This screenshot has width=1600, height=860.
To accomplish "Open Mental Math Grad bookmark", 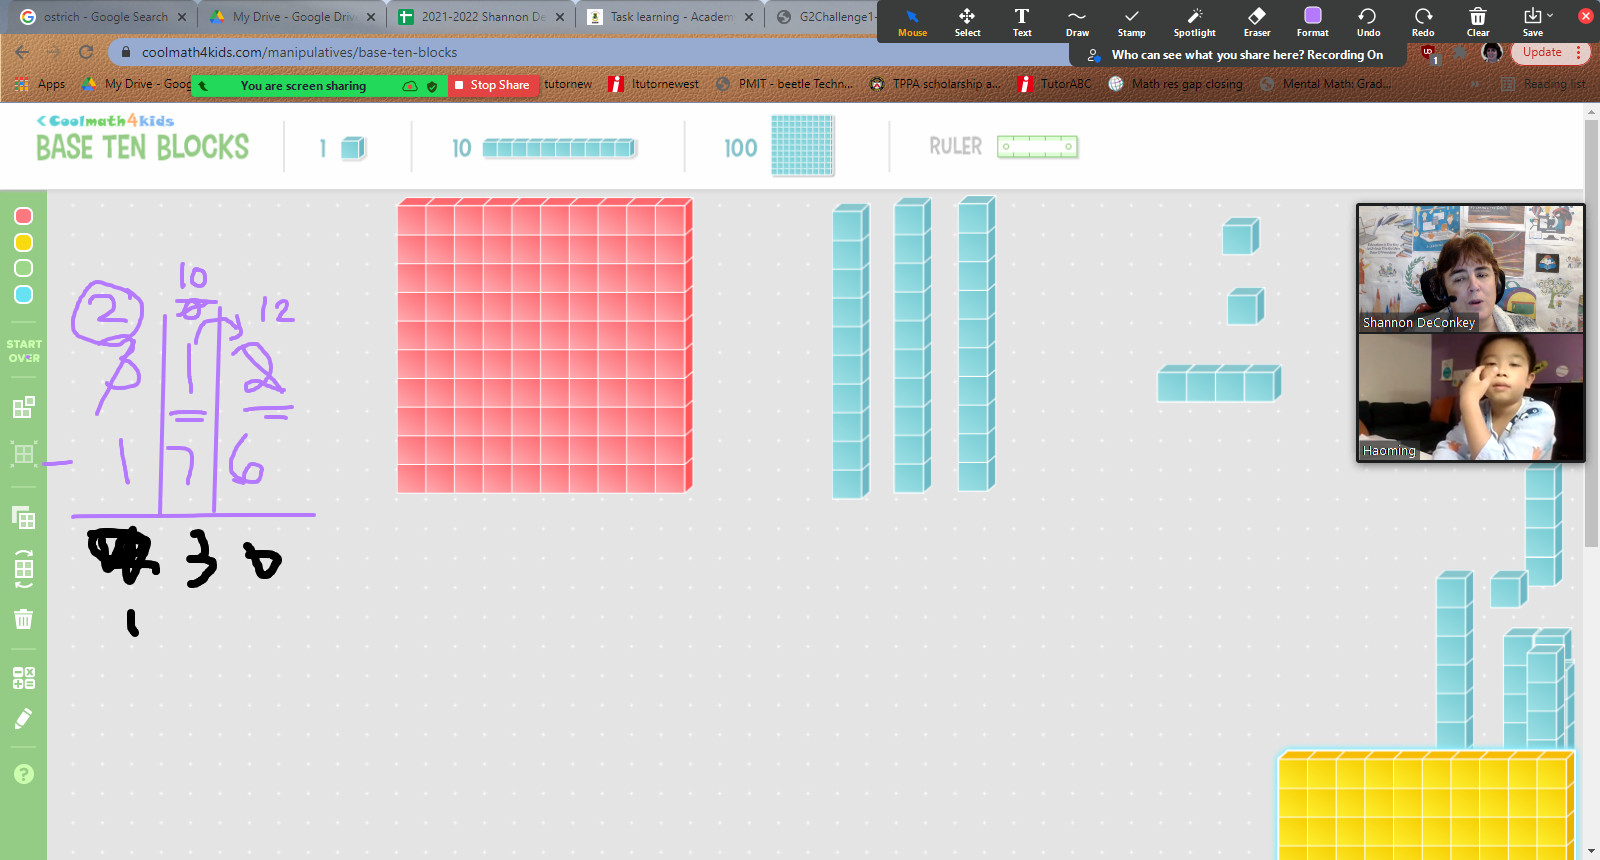I will click(1326, 84).
